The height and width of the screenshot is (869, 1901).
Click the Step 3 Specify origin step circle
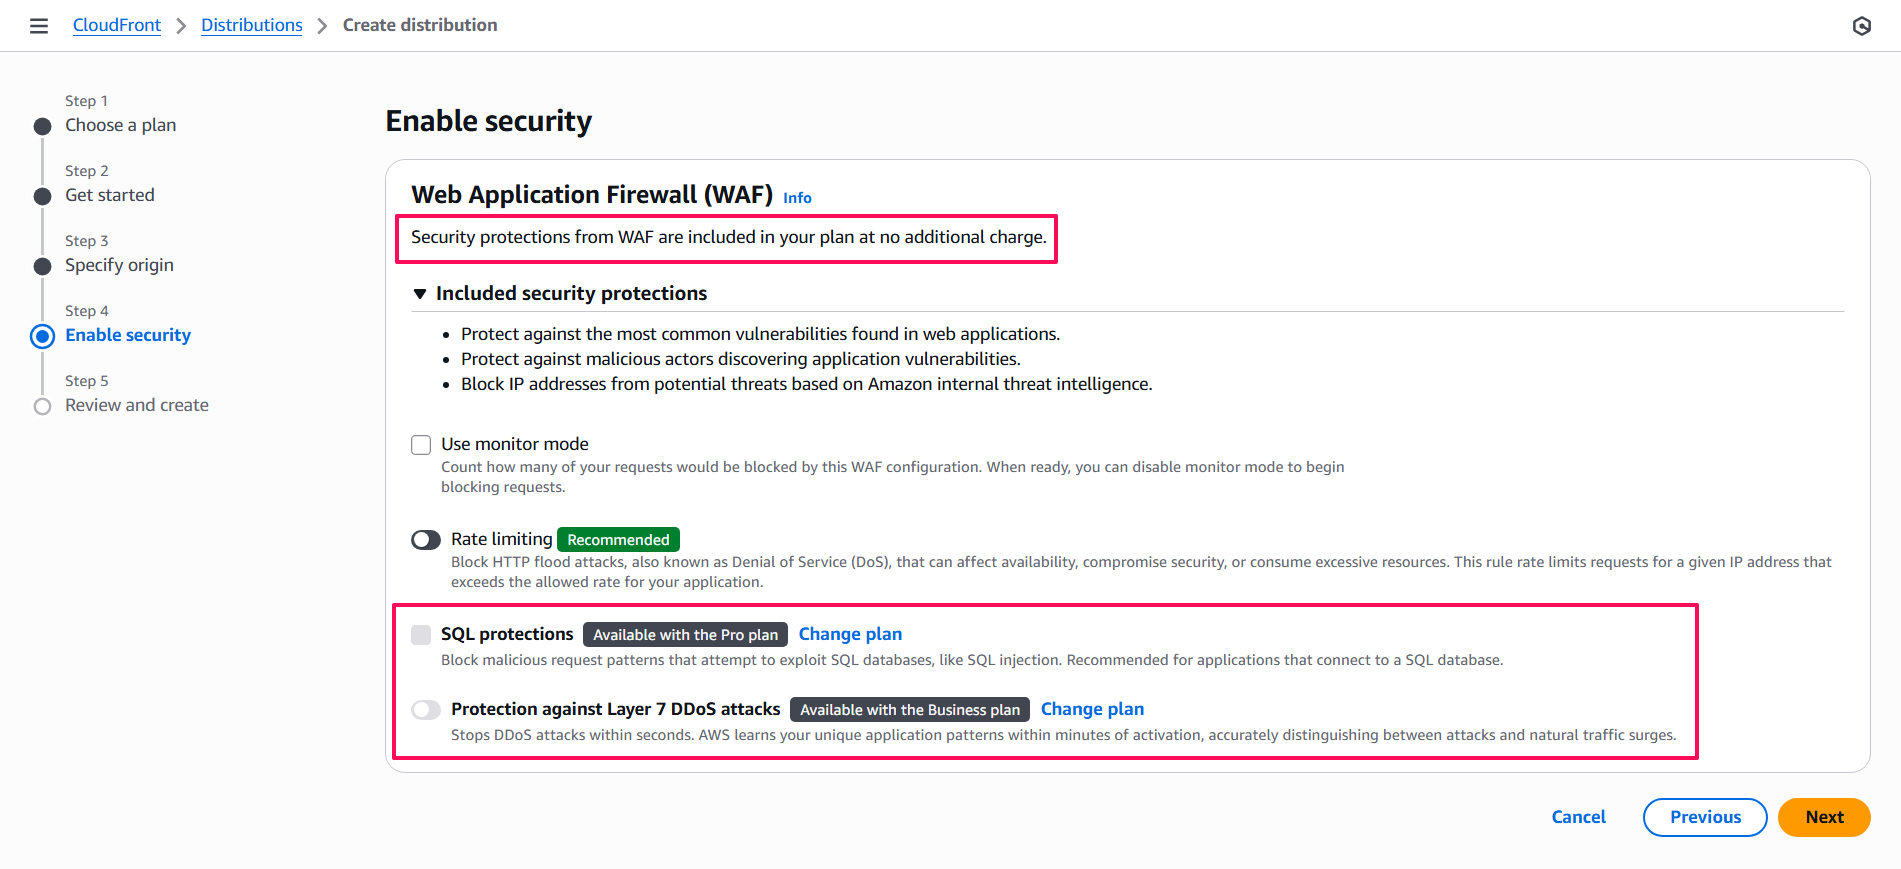(42, 266)
